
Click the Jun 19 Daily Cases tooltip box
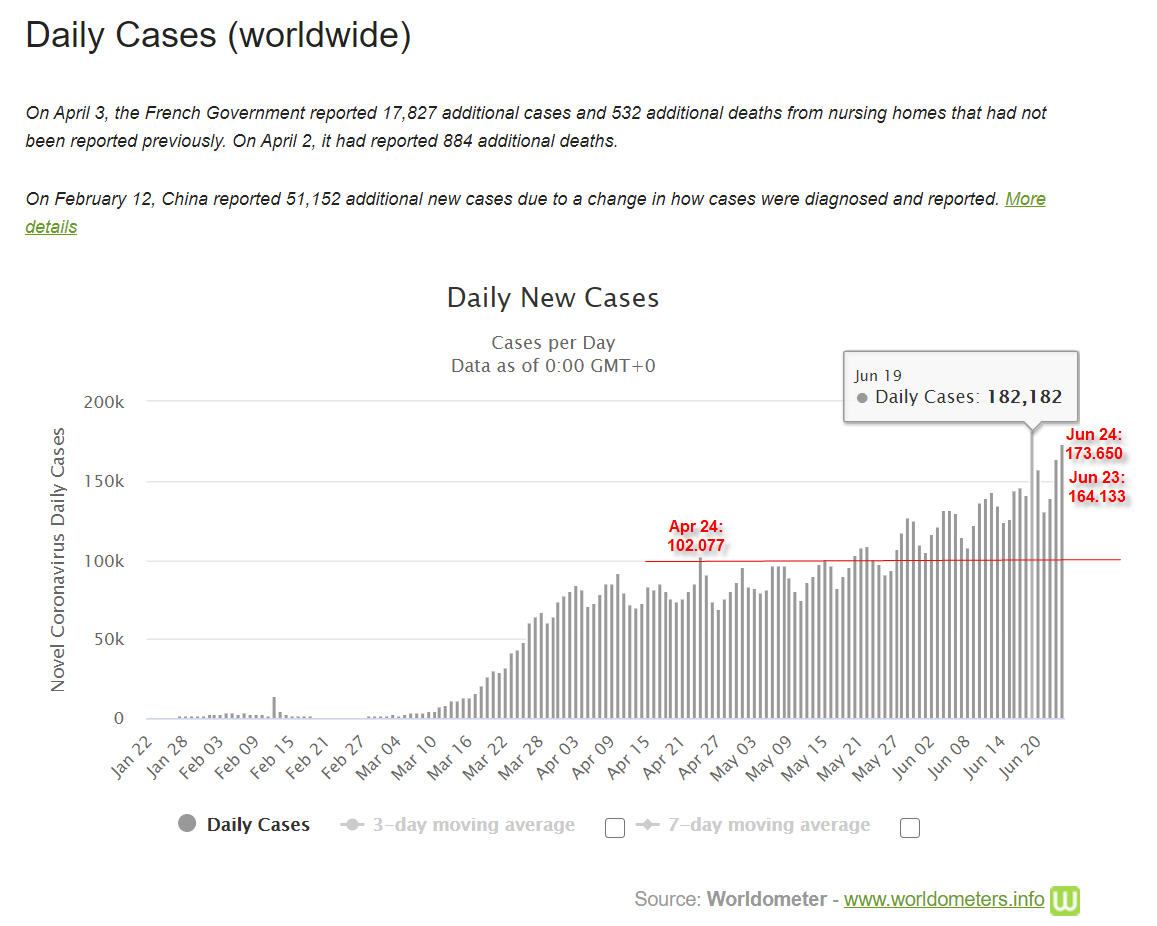[x=961, y=387]
